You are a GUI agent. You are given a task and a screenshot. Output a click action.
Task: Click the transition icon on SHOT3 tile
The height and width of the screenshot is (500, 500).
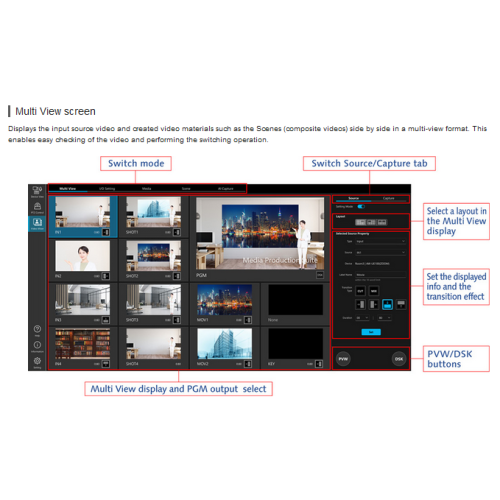(177, 320)
